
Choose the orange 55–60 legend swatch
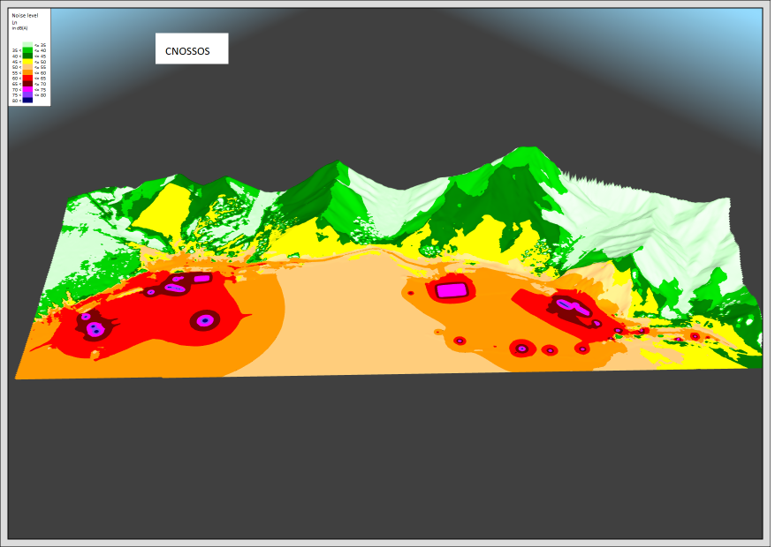[x=27, y=72]
